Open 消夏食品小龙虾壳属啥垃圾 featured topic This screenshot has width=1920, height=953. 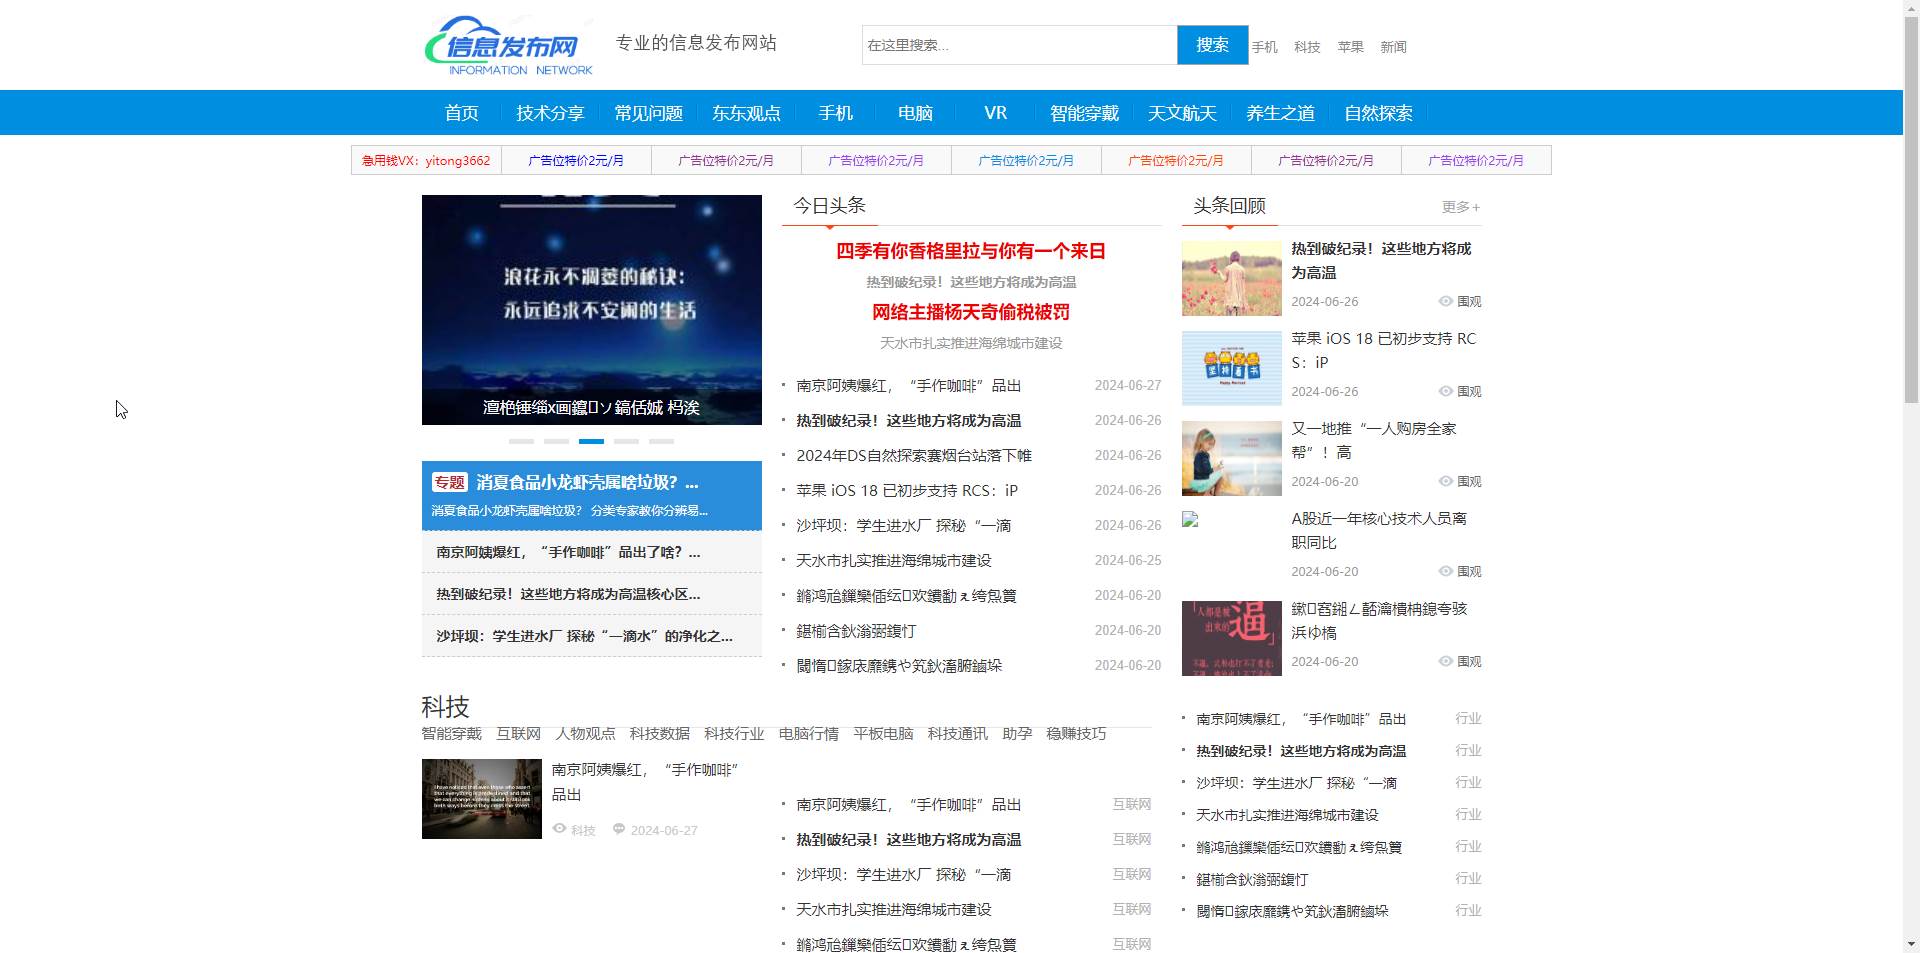[587, 482]
